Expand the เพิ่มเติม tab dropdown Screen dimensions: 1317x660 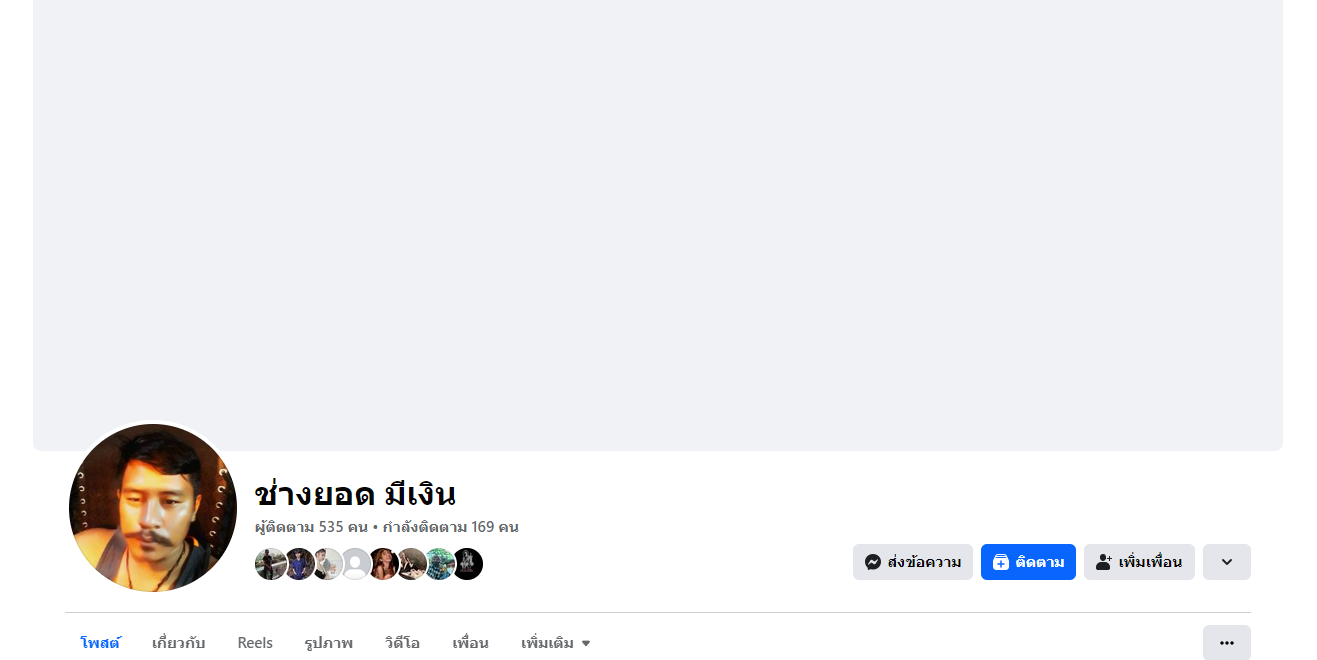tap(556, 643)
